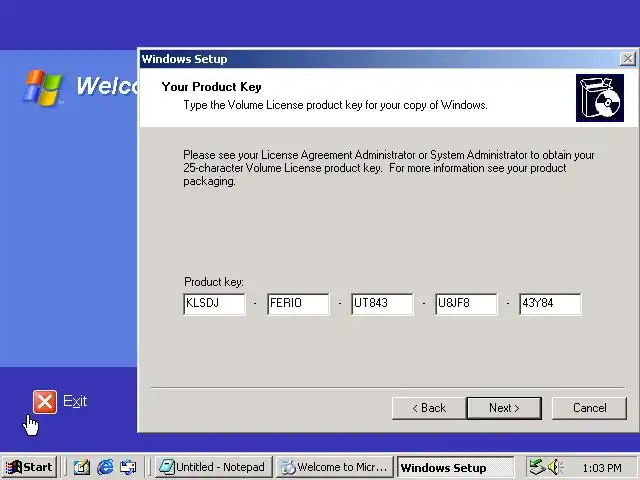Image resolution: width=640 pixels, height=480 pixels.
Task: Click the software box CD icon
Action: tap(600, 98)
